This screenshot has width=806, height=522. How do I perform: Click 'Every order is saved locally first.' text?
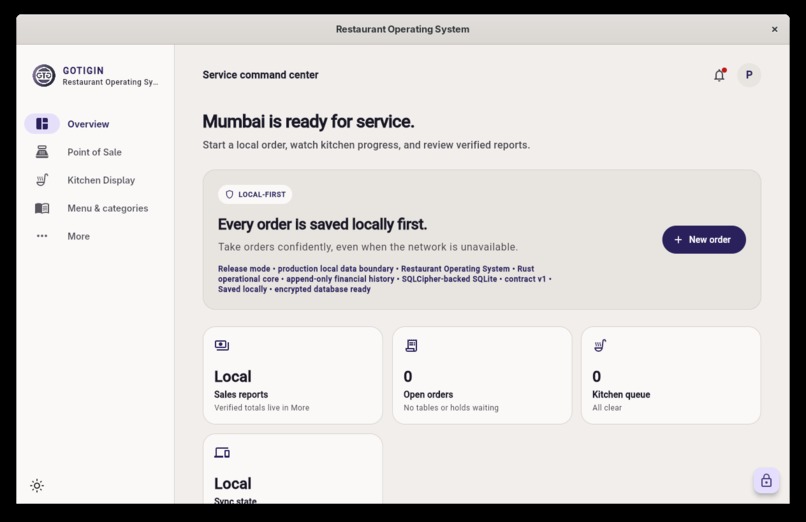(x=322, y=225)
